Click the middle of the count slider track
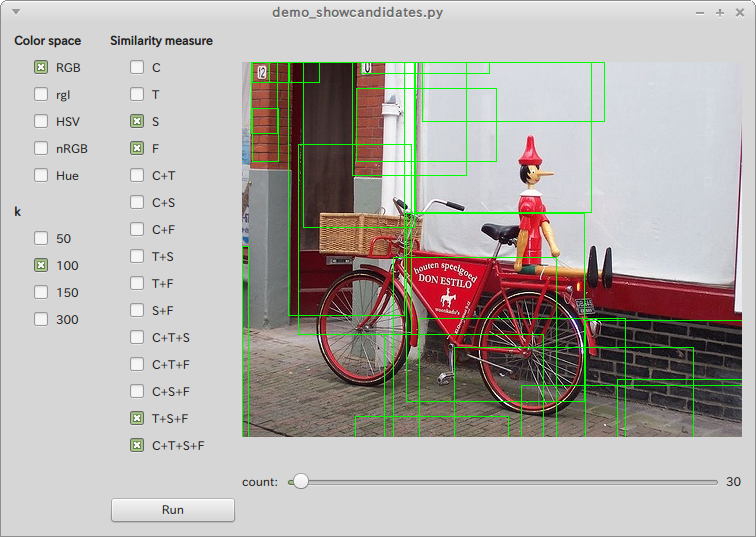Image resolution: width=756 pixels, height=537 pixels. [503, 482]
